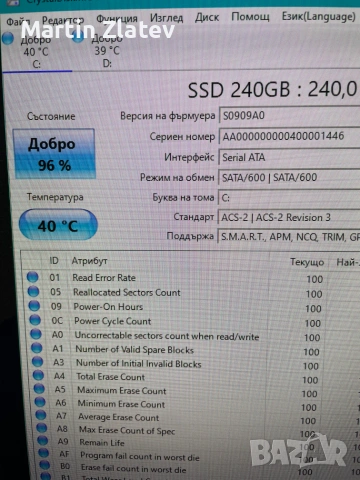Click status icon of Number of Valid Spare Blocks
Viewport: 360px width, 480px height.
(37, 348)
